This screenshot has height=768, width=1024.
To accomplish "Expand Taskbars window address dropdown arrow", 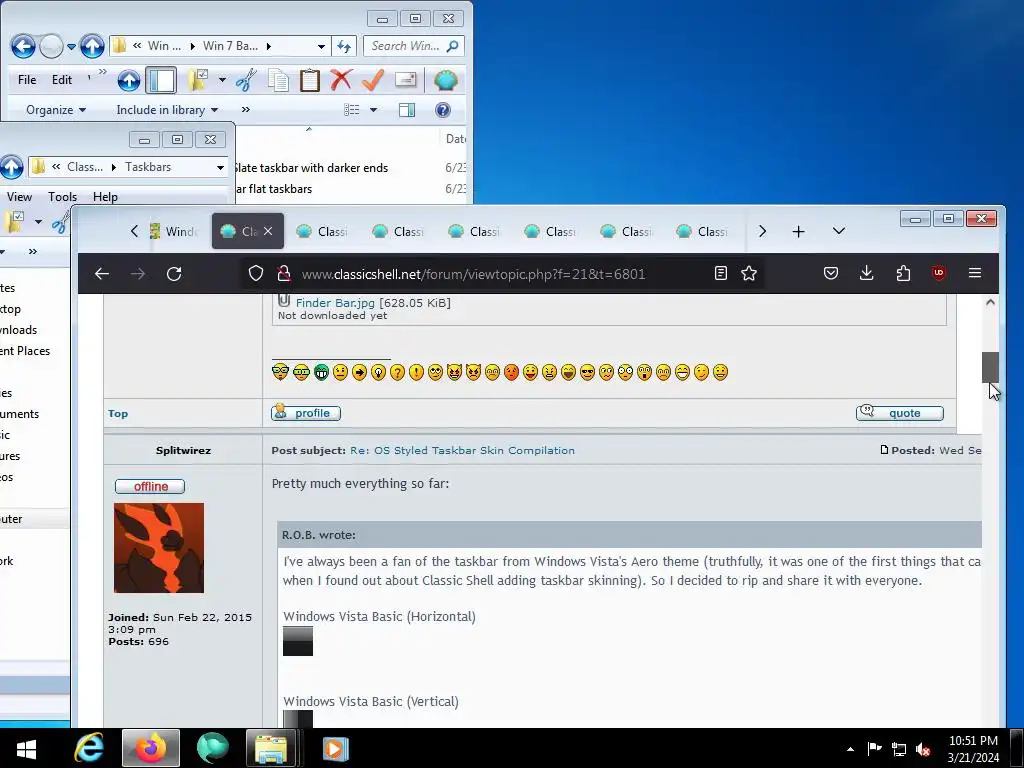I will [221, 167].
